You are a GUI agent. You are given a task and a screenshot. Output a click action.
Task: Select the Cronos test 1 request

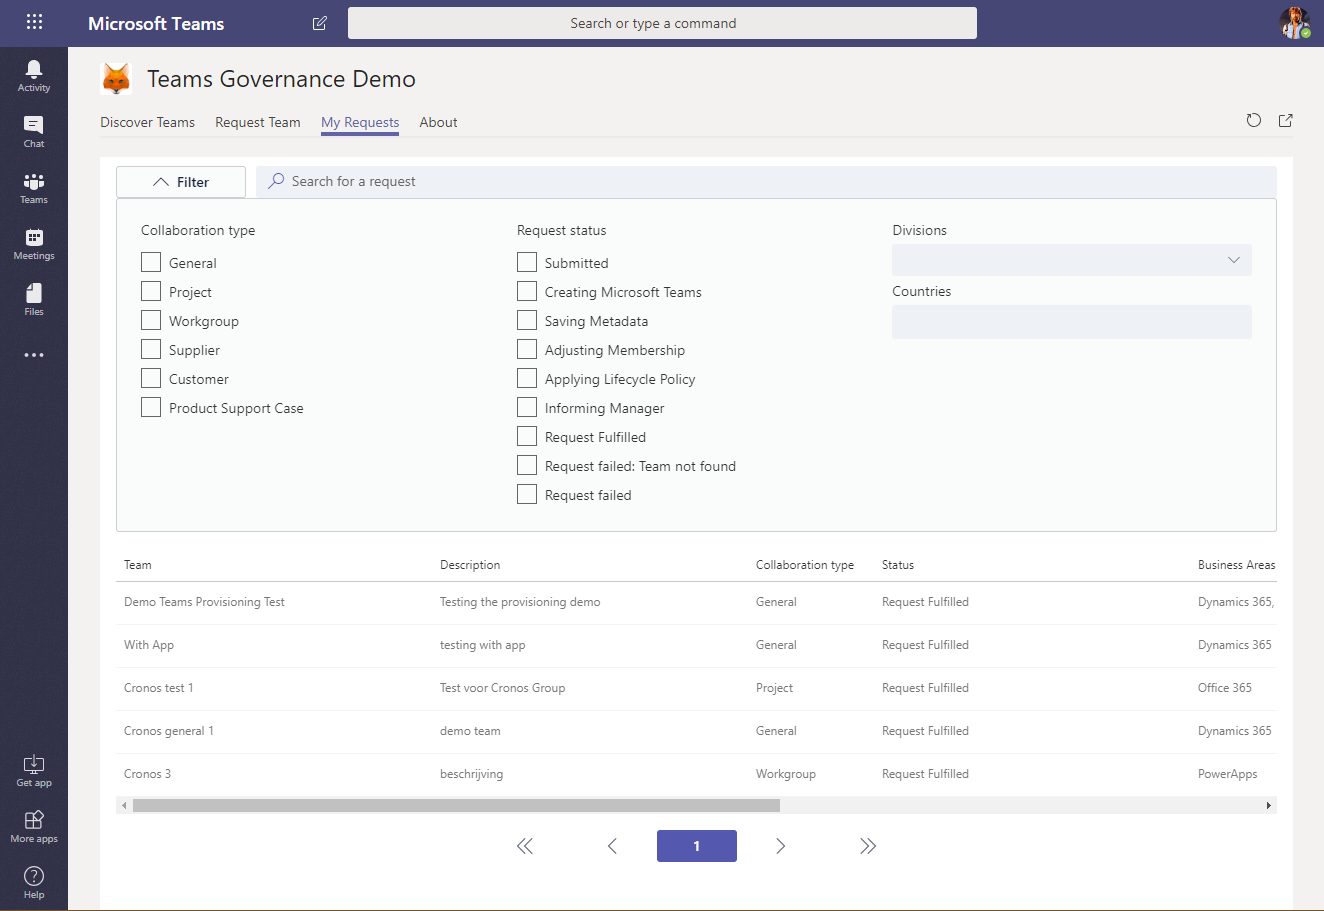click(x=696, y=688)
